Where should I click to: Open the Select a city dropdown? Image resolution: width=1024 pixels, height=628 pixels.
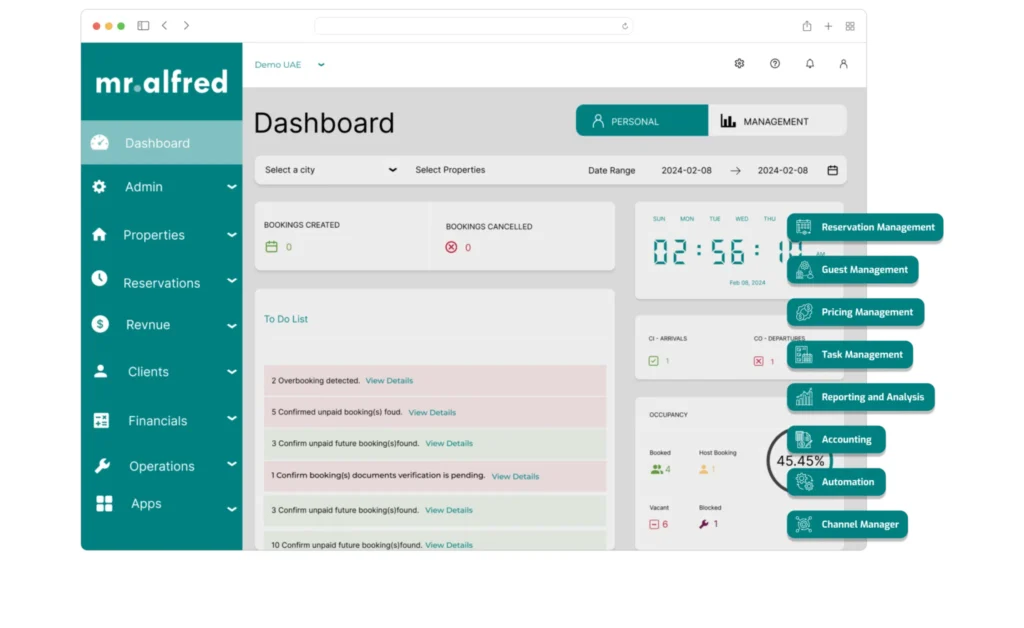[x=330, y=170]
